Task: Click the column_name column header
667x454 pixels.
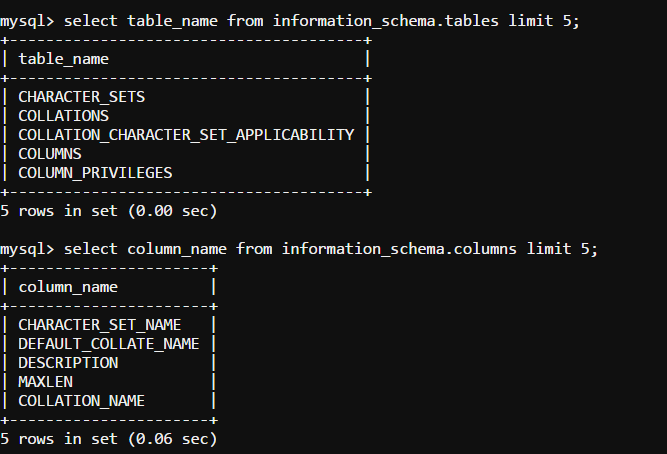Action: pyautogui.click(x=68, y=287)
